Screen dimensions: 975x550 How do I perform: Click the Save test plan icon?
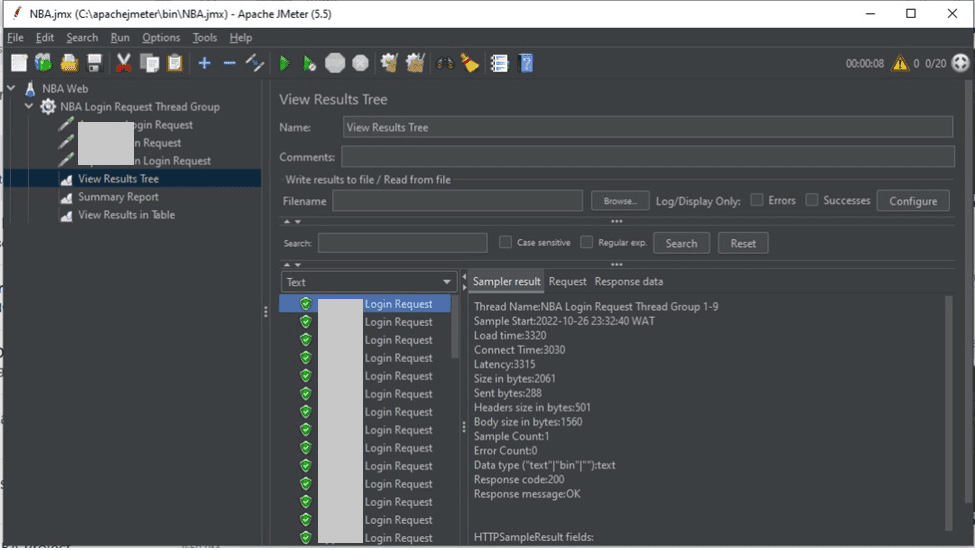[x=95, y=63]
